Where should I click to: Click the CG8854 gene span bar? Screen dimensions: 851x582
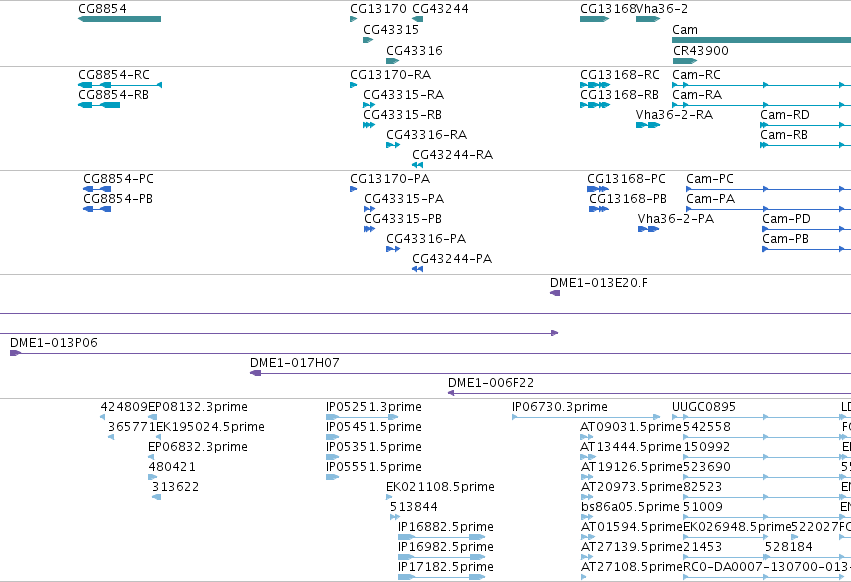click(x=119, y=19)
